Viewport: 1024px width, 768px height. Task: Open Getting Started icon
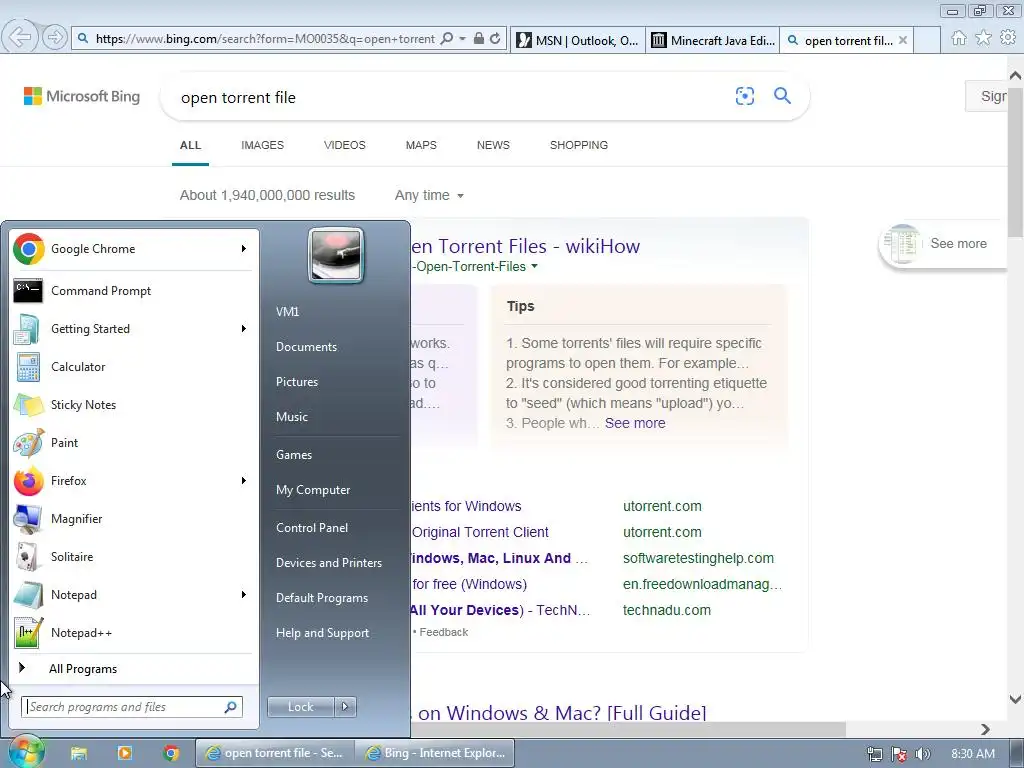coord(28,329)
